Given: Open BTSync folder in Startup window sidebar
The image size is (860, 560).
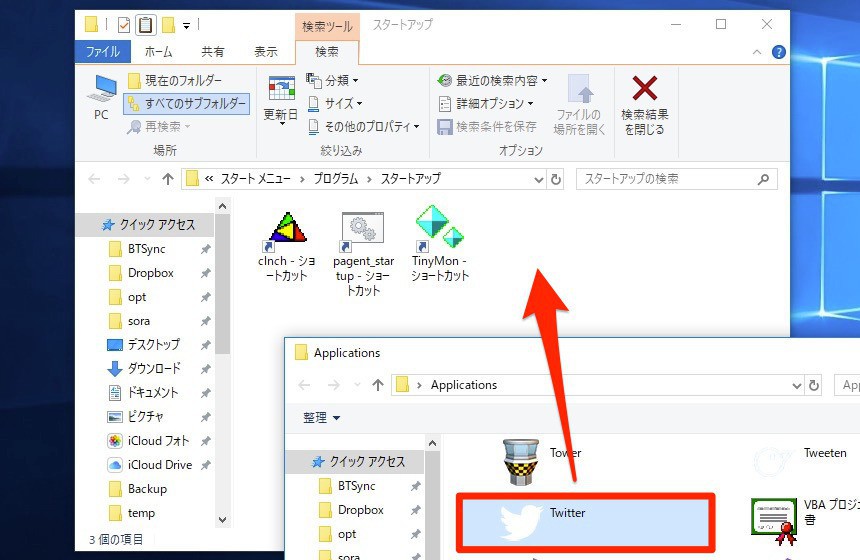Looking at the screenshot, I should coord(146,249).
